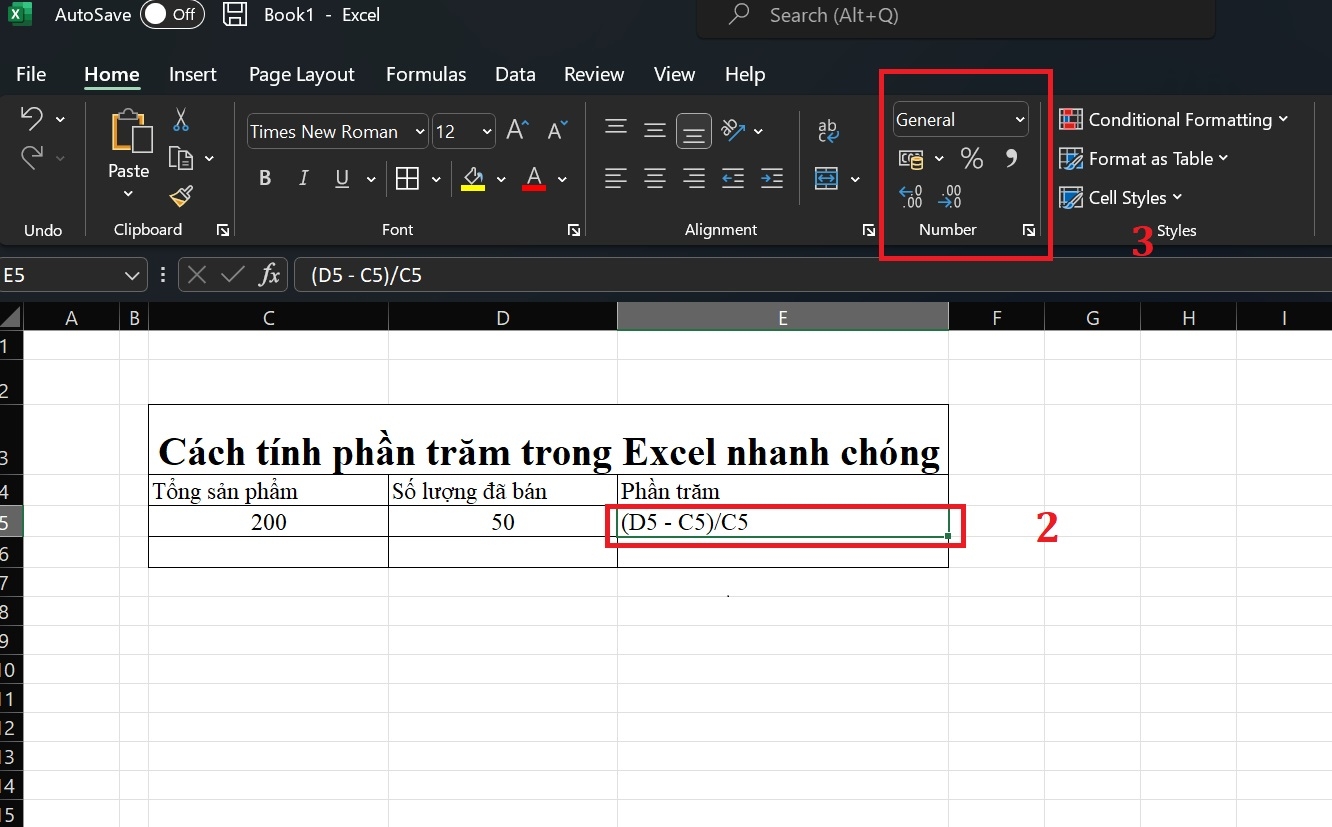Image resolution: width=1332 pixels, height=827 pixels.
Task: Toggle bold formatting
Action: click(x=265, y=178)
